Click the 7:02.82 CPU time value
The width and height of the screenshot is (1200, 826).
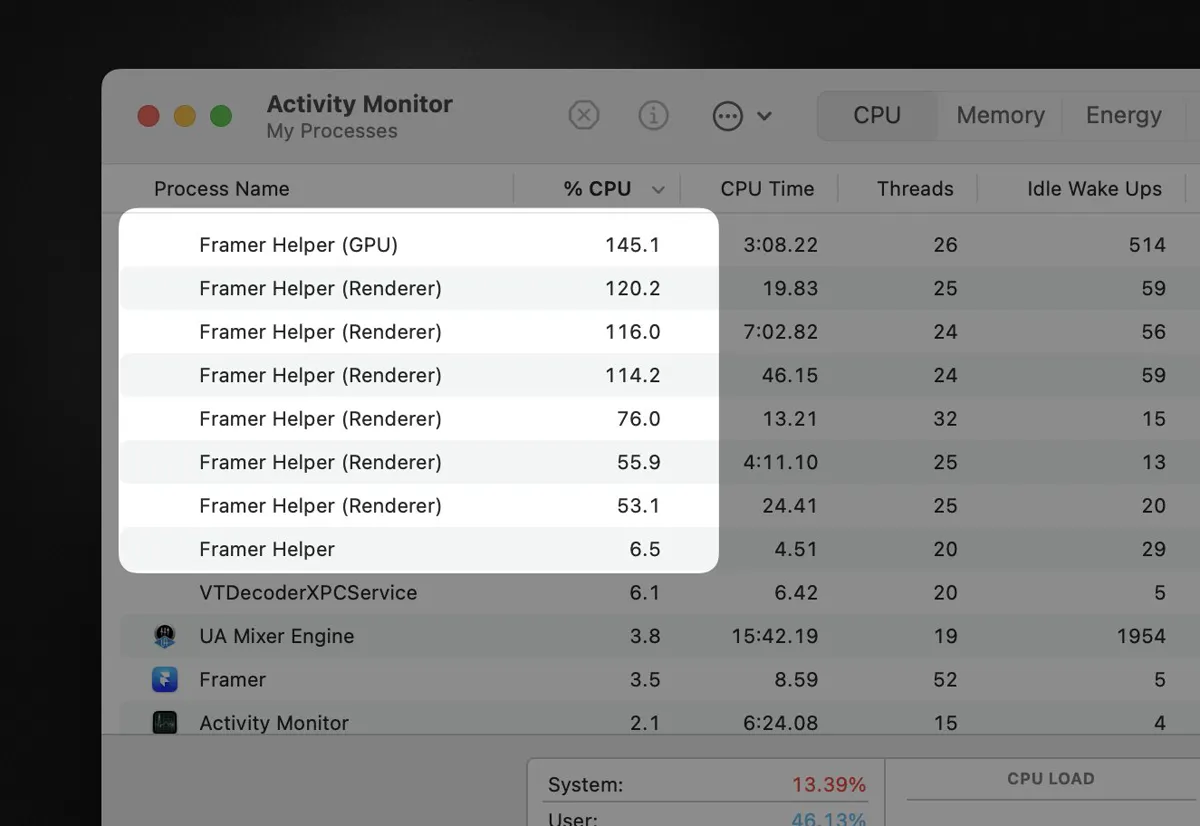coord(780,332)
